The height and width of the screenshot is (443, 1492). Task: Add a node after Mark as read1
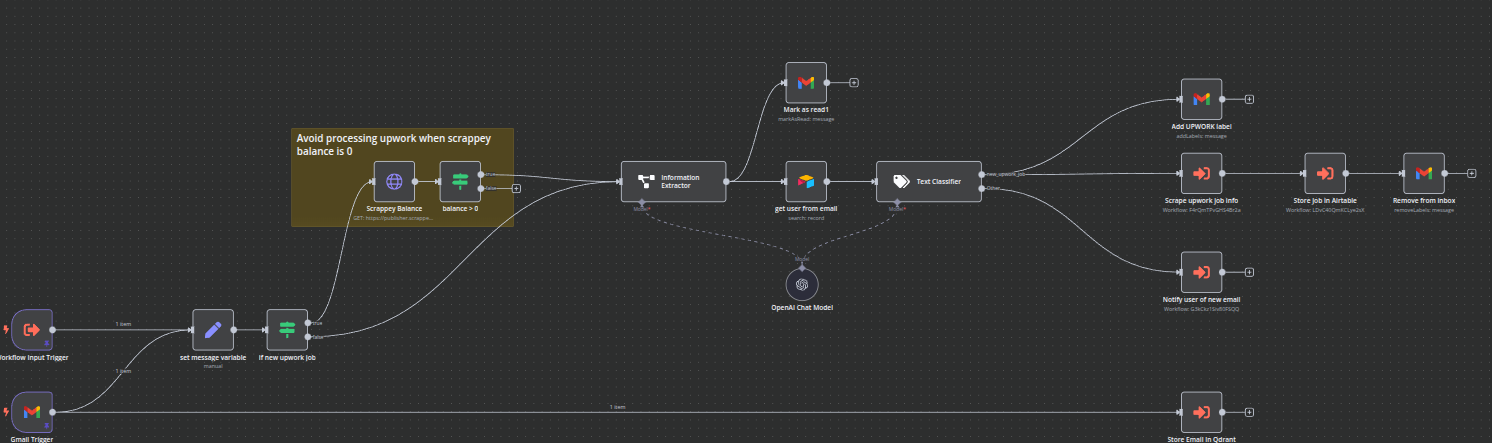(x=854, y=83)
